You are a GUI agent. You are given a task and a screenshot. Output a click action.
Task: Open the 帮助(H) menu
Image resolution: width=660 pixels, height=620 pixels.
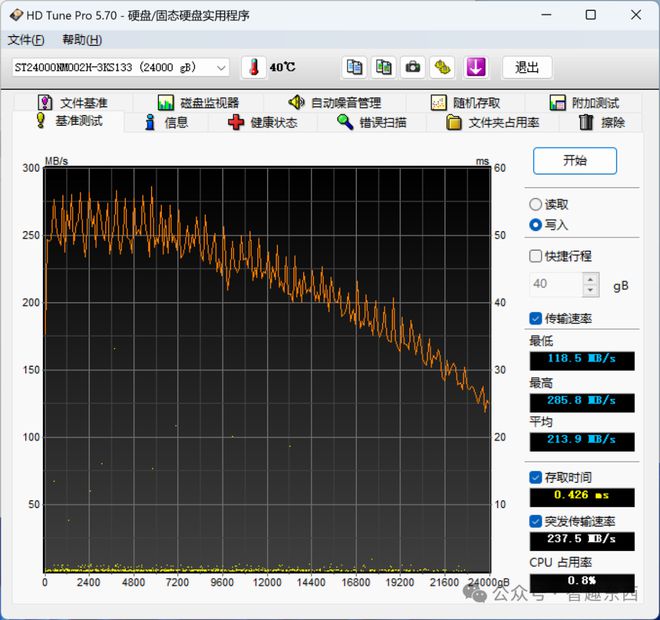(82, 40)
